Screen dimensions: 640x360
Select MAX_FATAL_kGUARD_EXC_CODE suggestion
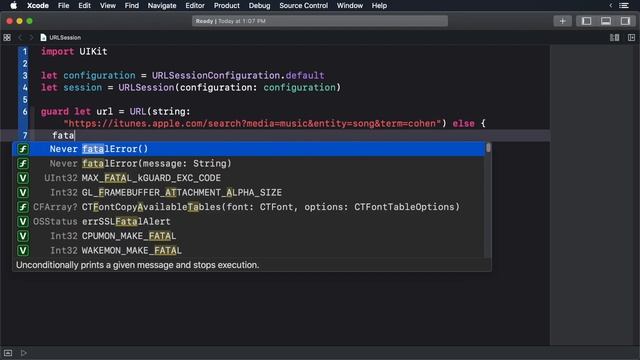[x=249, y=178]
